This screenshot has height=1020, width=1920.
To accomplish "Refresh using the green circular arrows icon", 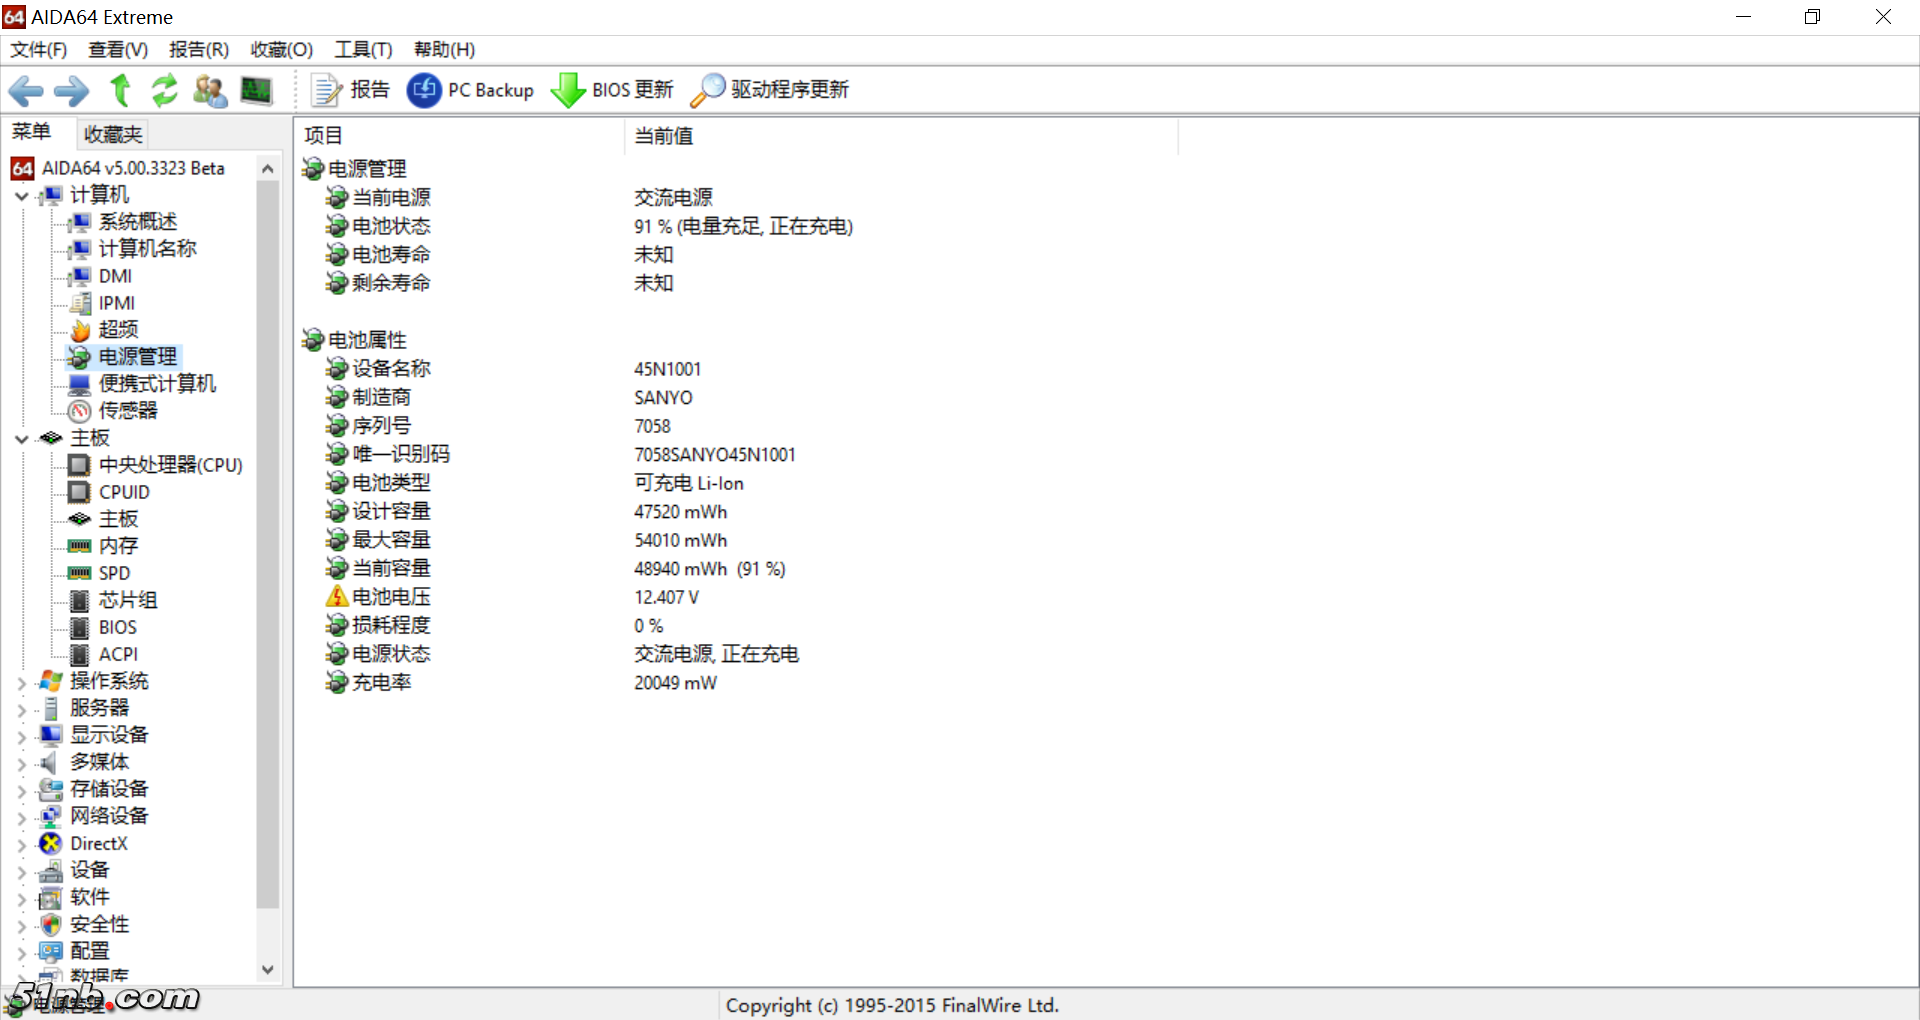I will tap(164, 90).
